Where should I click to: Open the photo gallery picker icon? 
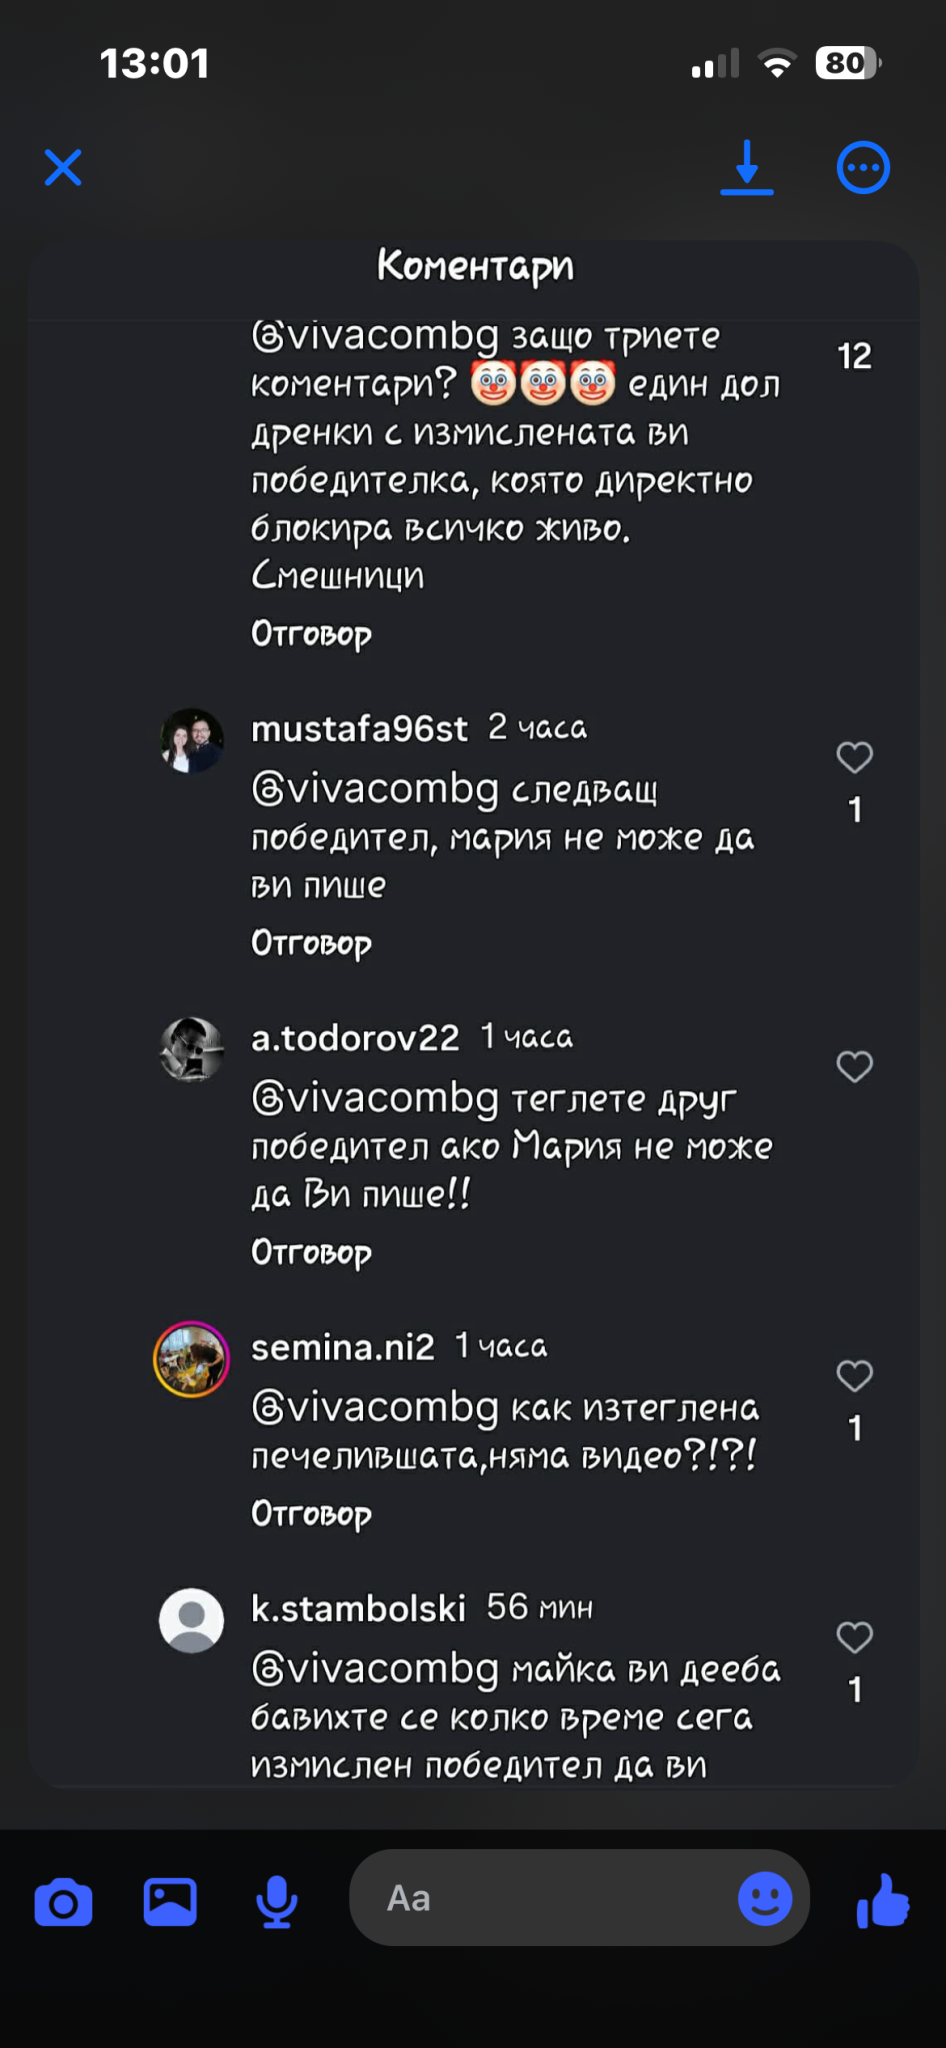170,1901
